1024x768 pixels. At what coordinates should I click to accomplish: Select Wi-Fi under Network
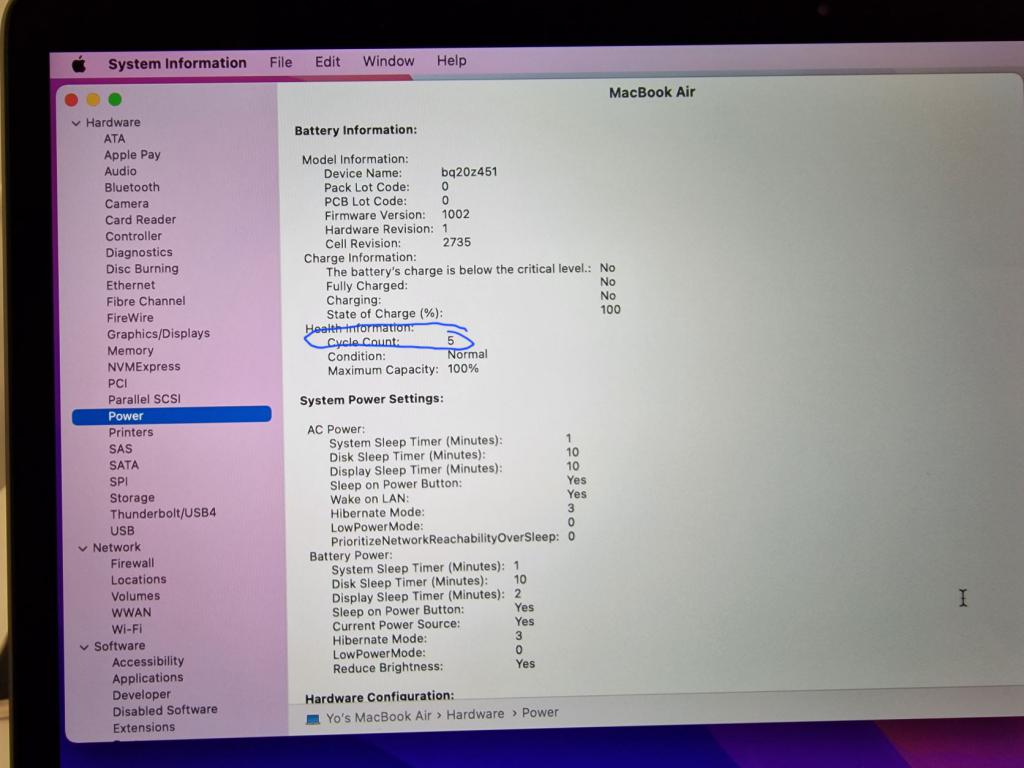(127, 630)
